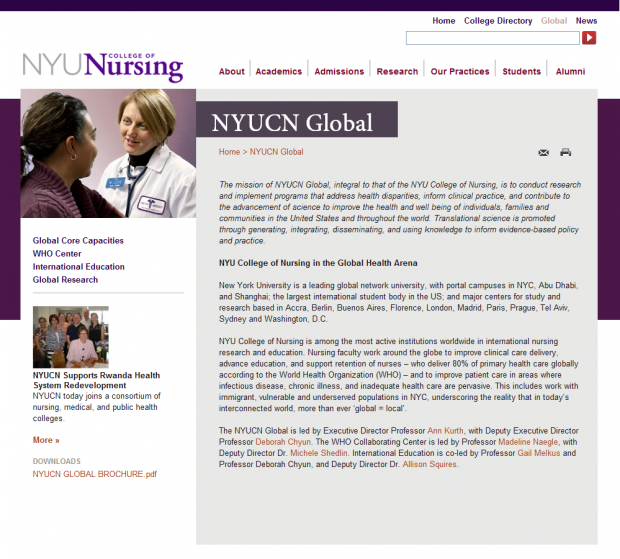Open the Our Practices menu
Viewport: 620px width, 559px height.
pos(460,72)
